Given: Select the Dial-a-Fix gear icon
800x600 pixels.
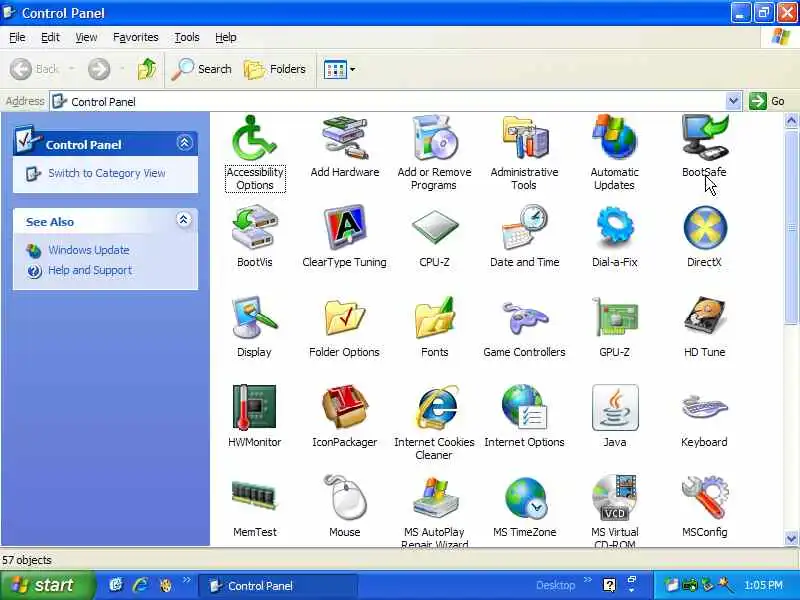Looking at the screenshot, I should [614, 228].
